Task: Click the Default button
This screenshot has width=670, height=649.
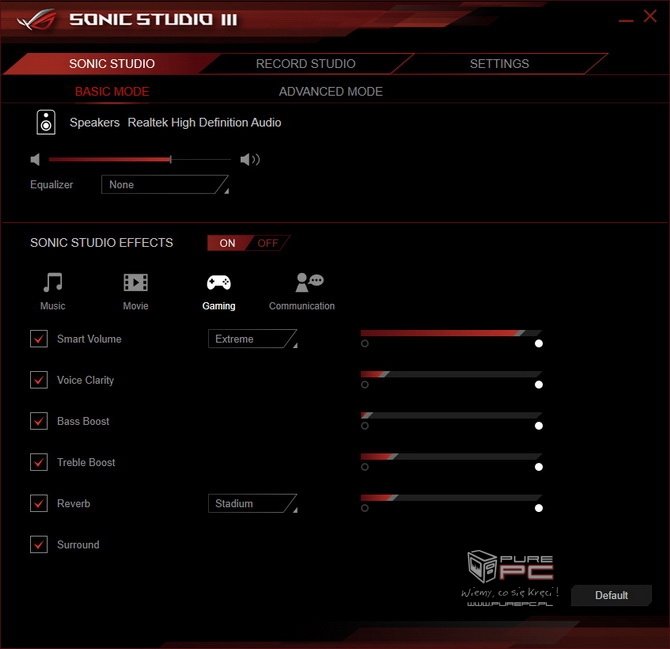Action: [611, 595]
